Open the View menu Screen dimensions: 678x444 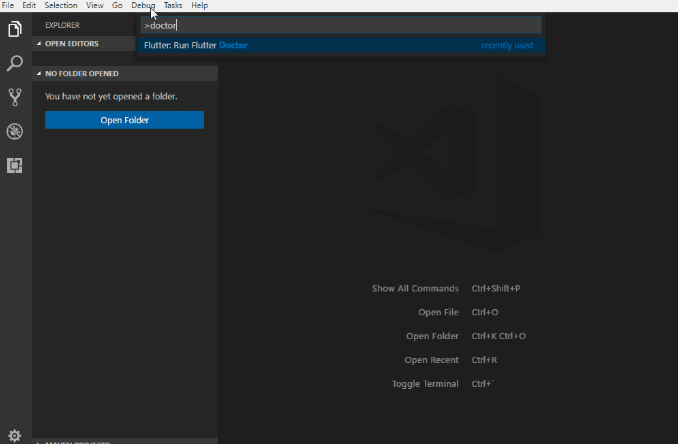click(x=95, y=5)
